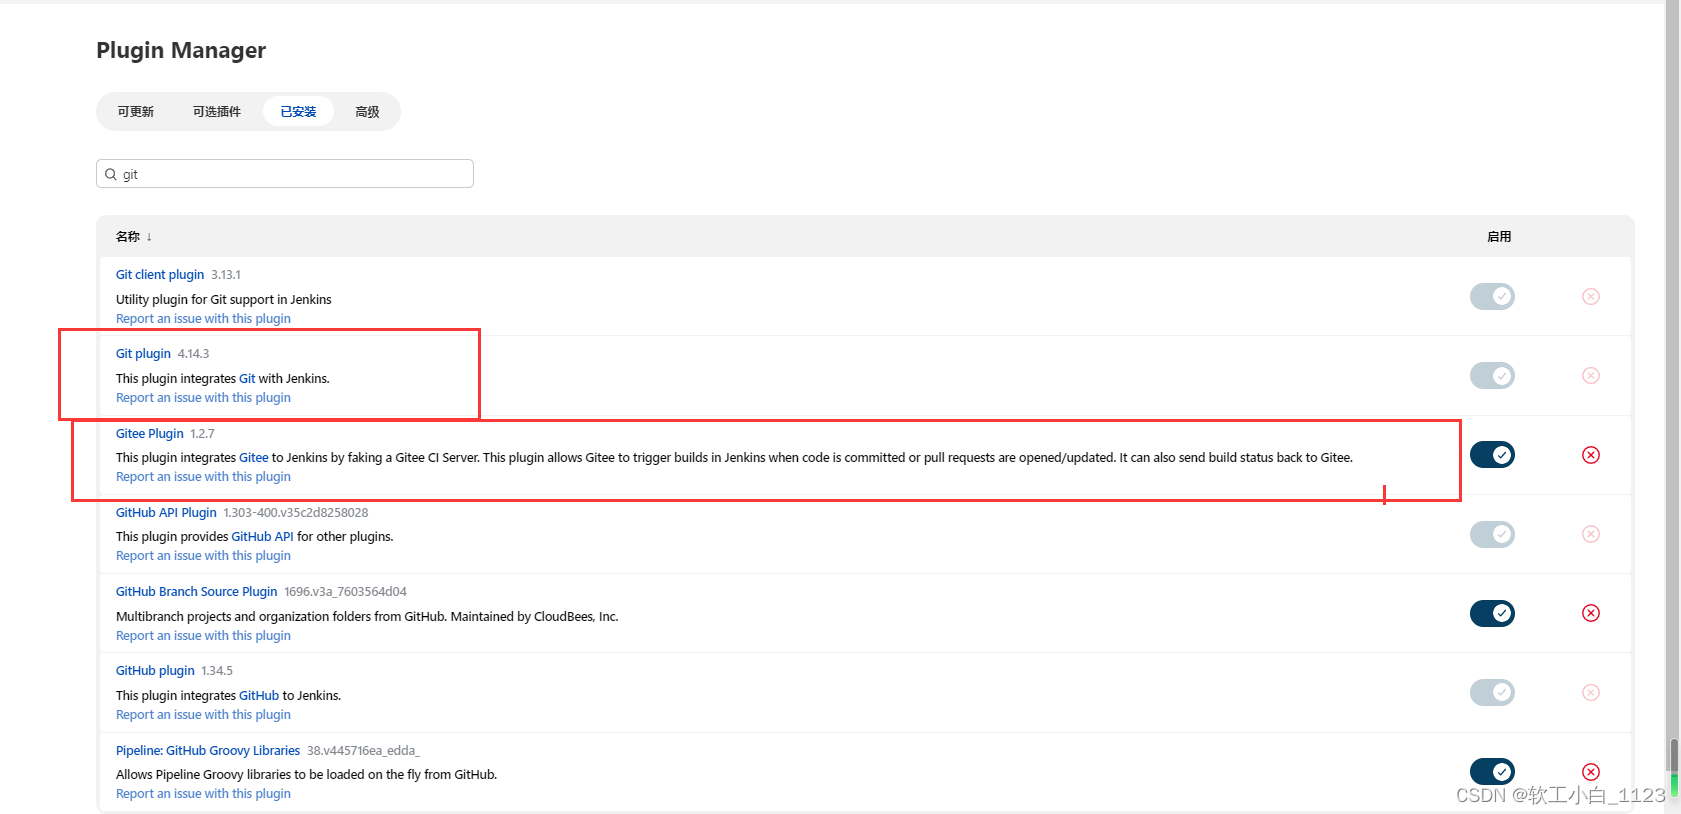The height and width of the screenshot is (814, 1681).
Task: Report an issue with GitHub Branch Source
Action: pos(203,636)
